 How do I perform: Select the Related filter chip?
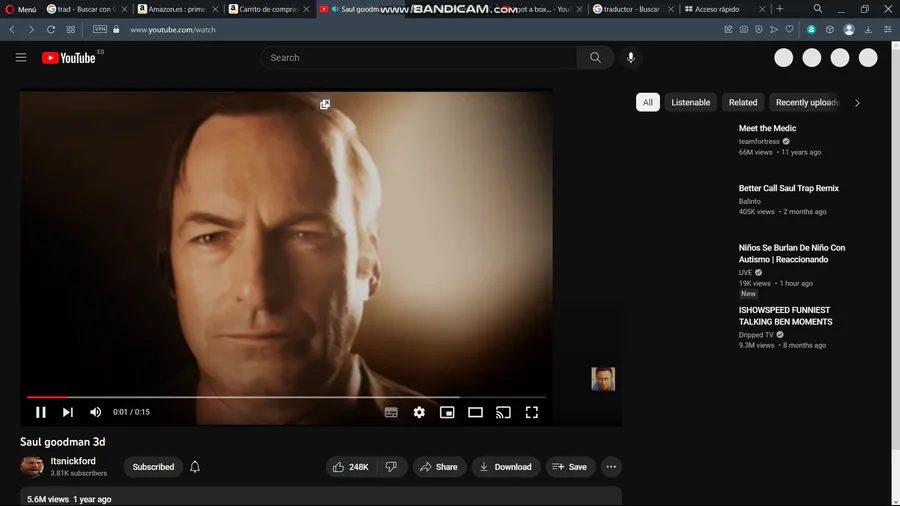[x=743, y=102]
